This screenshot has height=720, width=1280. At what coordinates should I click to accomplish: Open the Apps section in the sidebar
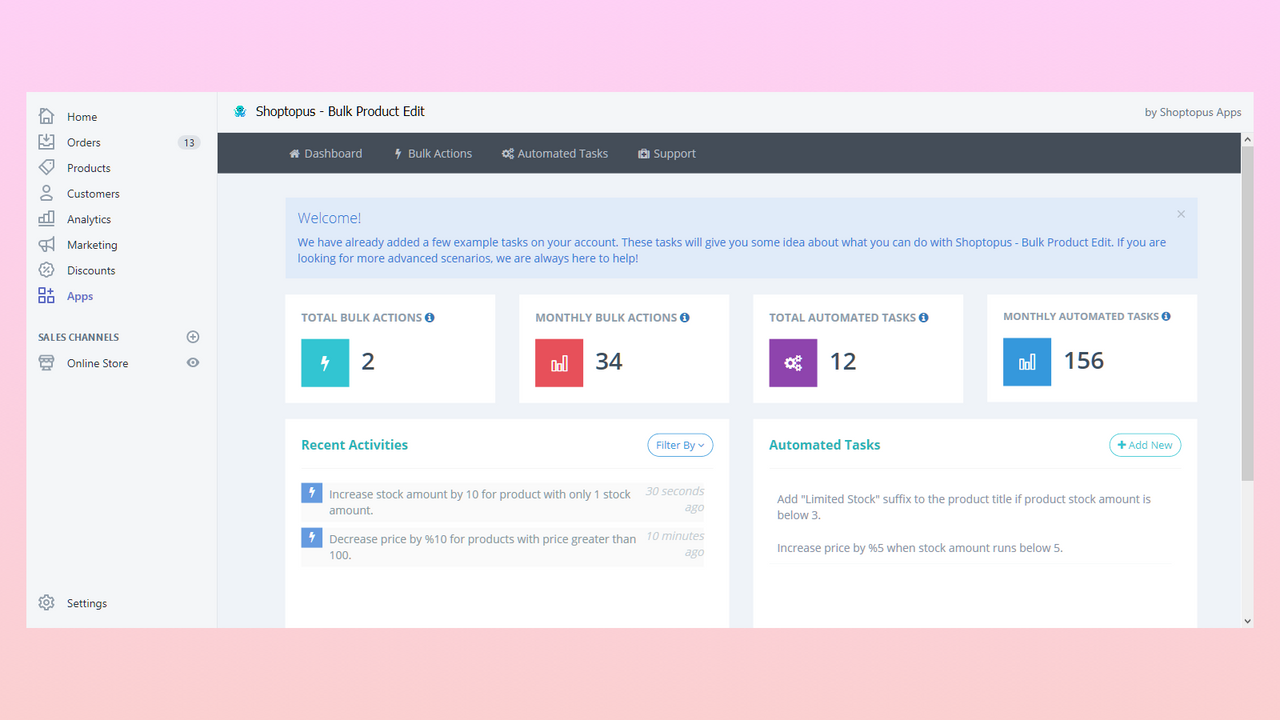[78, 295]
